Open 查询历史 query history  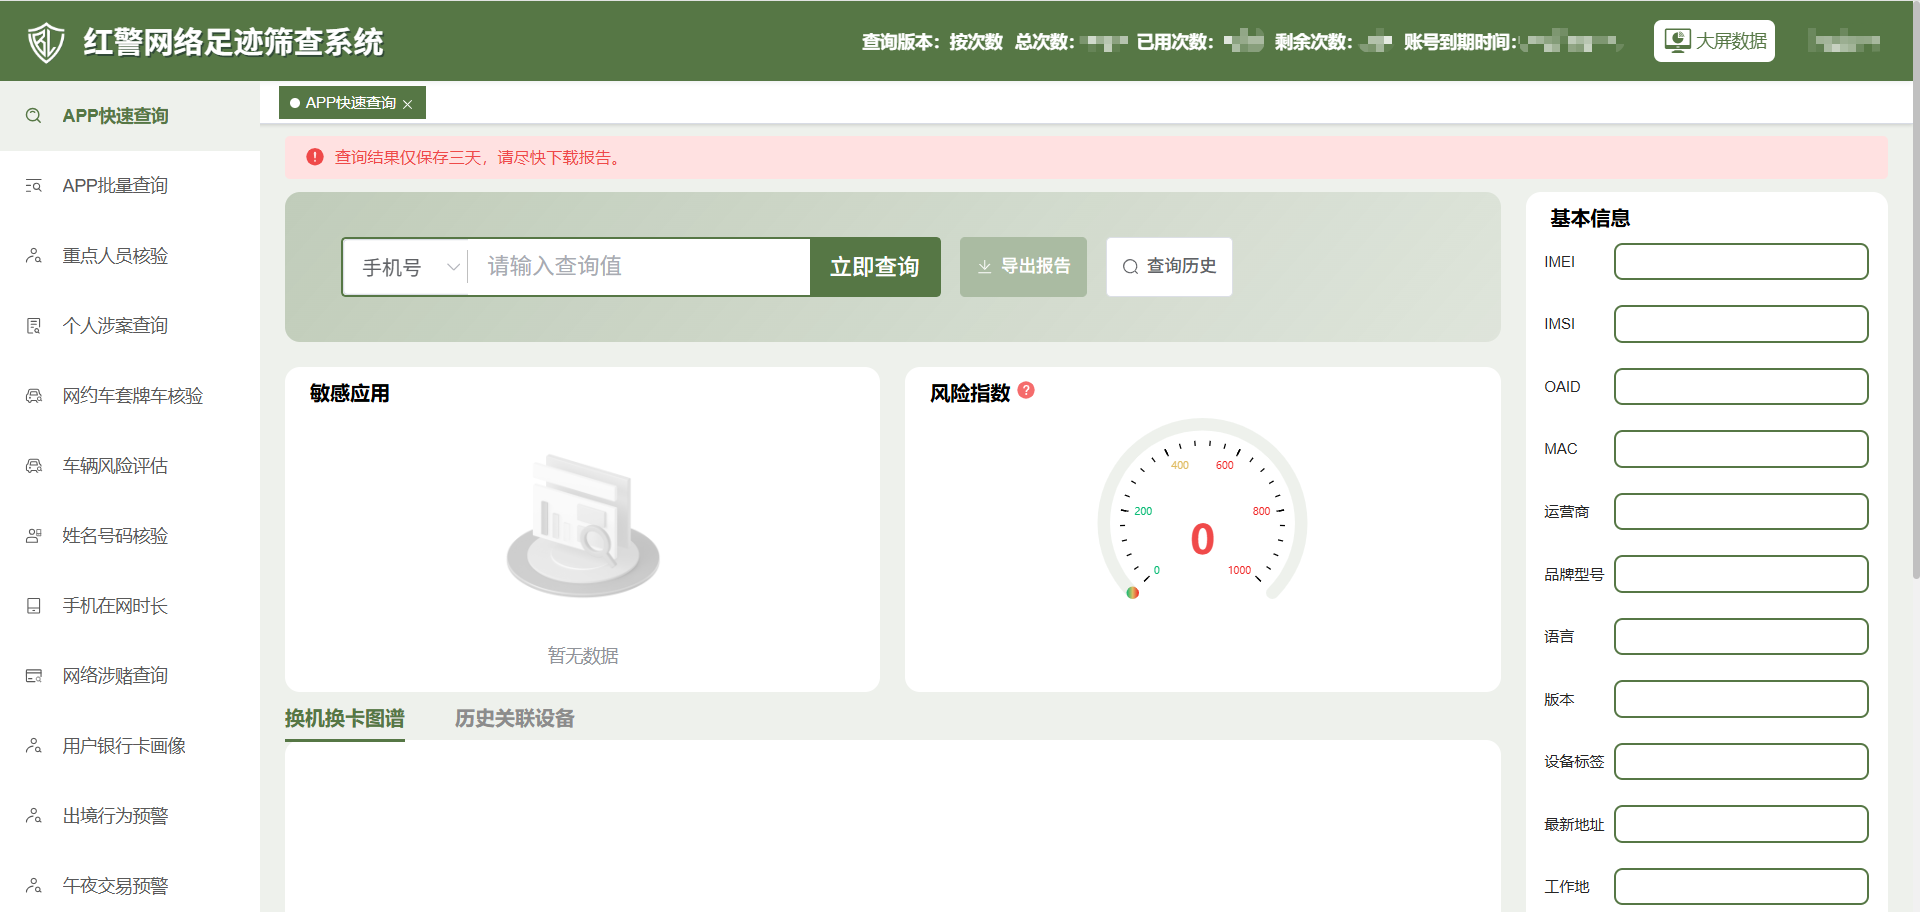1169,266
